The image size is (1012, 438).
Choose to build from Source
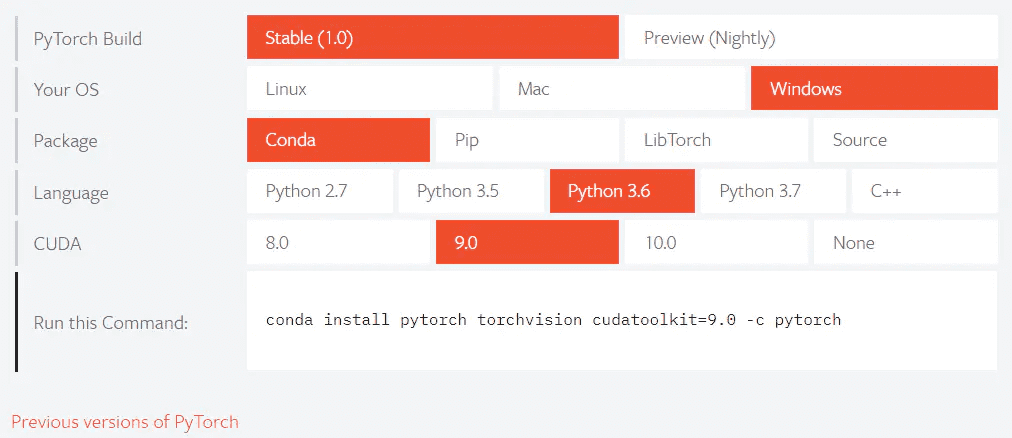click(906, 140)
